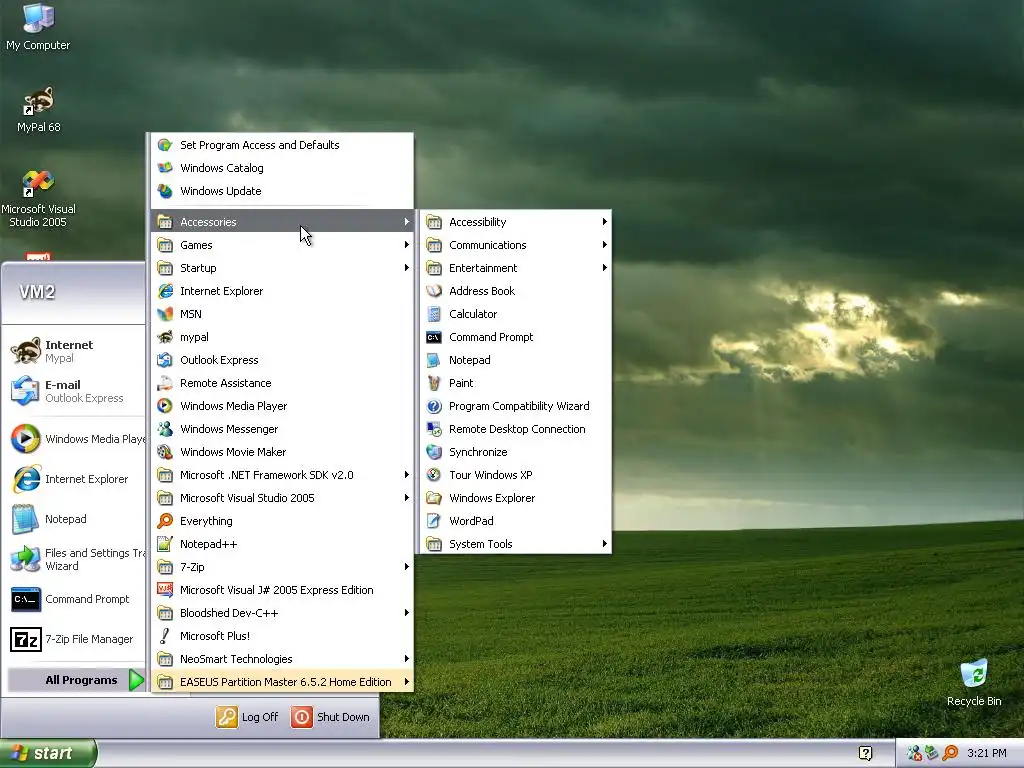Click the Log Off button
Screen dimensions: 1024x768
point(248,717)
